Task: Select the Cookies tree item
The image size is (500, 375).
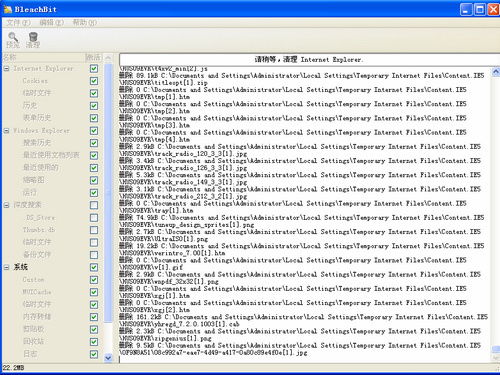Action: (x=35, y=81)
